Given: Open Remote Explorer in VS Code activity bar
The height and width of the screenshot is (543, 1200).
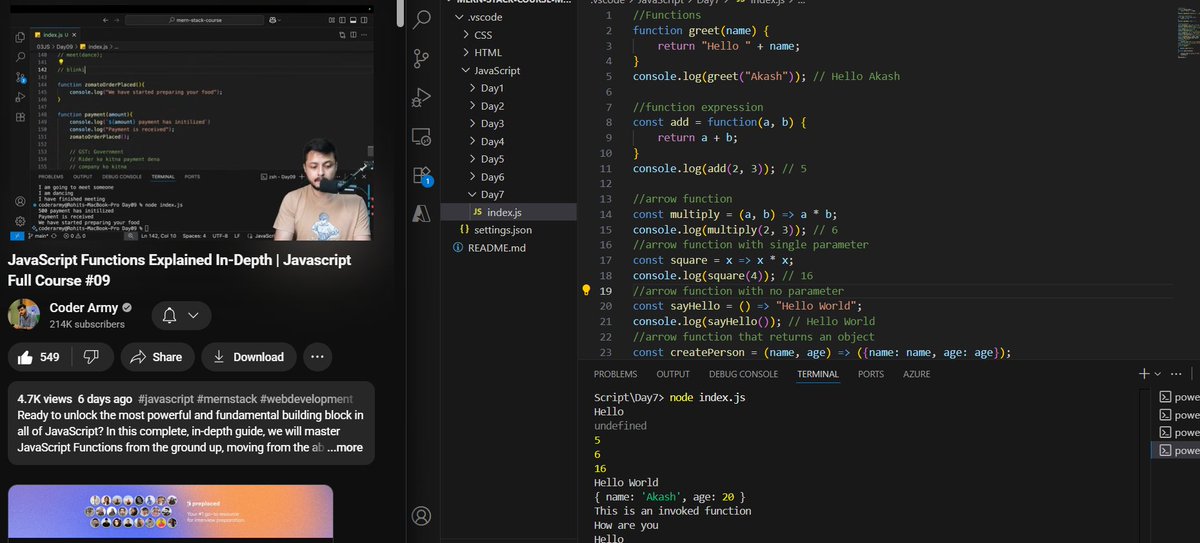Looking at the screenshot, I should click(x=422, y=135).
